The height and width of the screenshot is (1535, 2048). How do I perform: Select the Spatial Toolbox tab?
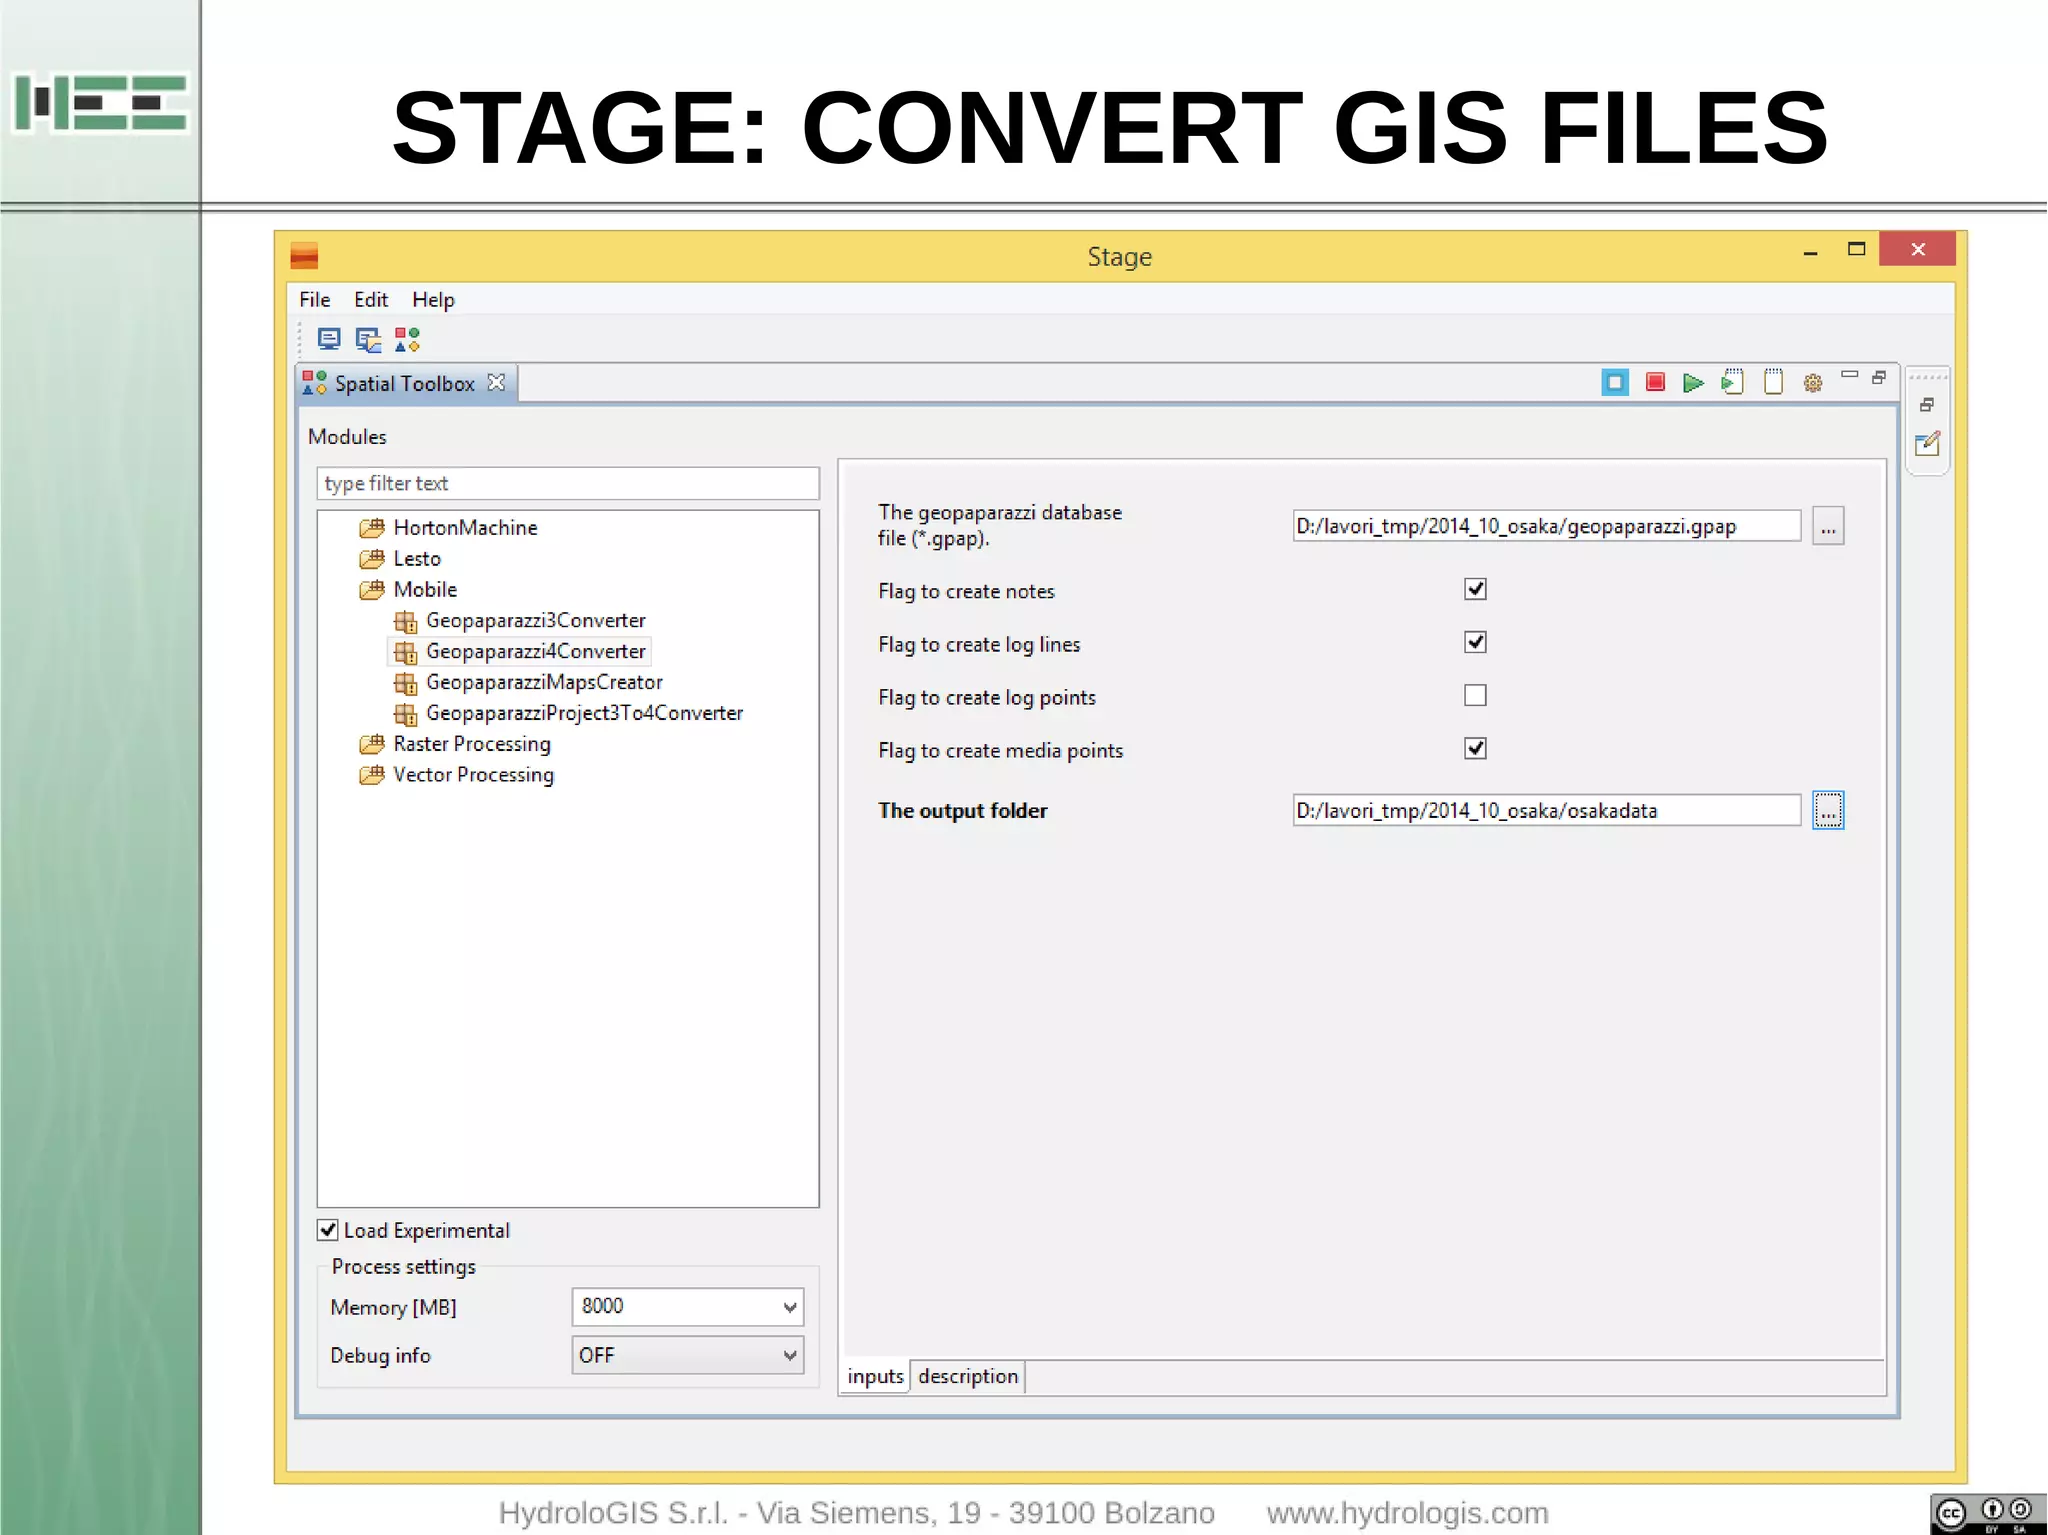(x=404, y=384)
